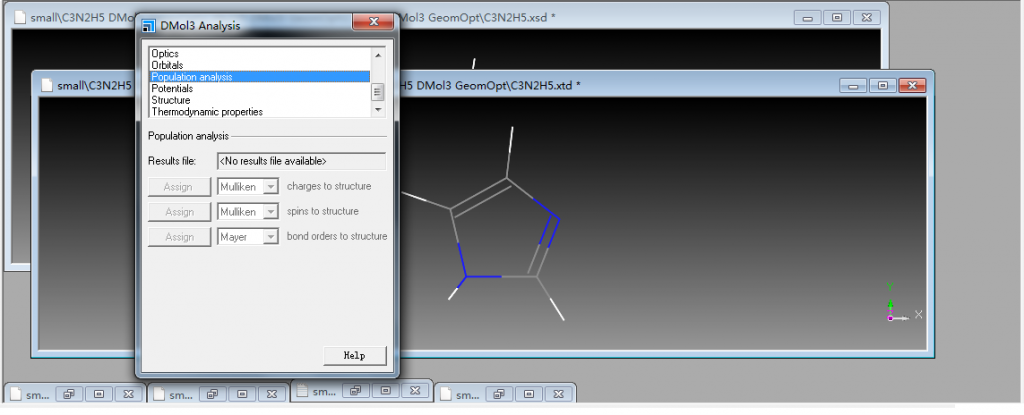This screenshot has height=415, width=1024.
Task: Click Assign for bond orders to structure
Action: pyautogui.click(x=180, y=237)
